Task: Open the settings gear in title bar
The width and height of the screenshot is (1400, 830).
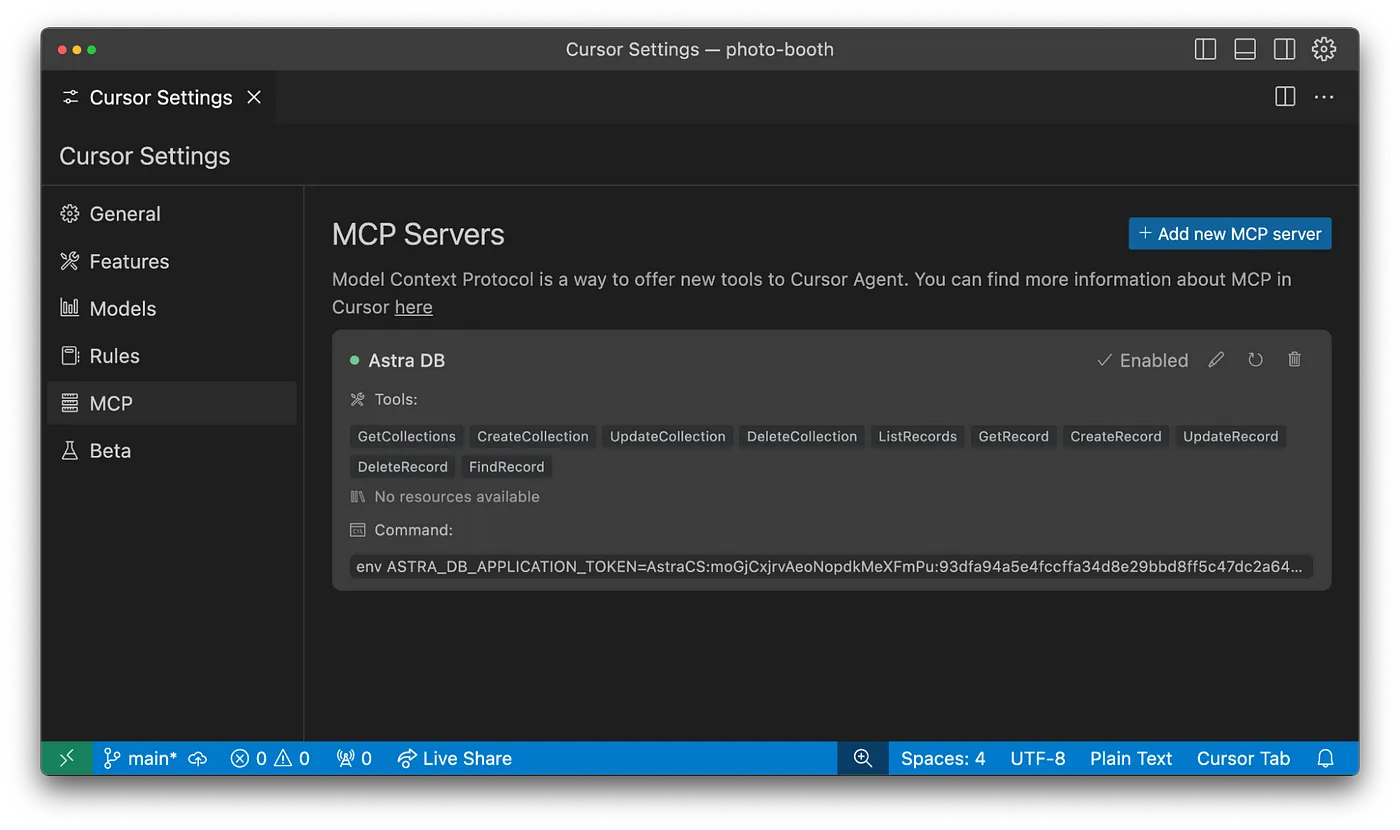Action: [x=1324, y=49]
